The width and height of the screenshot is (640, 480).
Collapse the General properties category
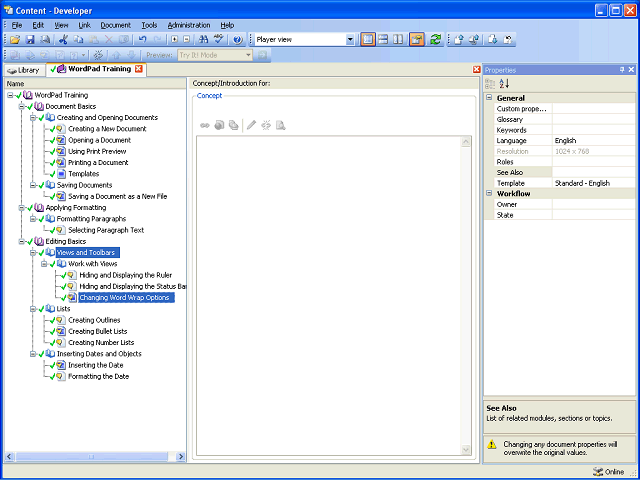tap(489, 98)
